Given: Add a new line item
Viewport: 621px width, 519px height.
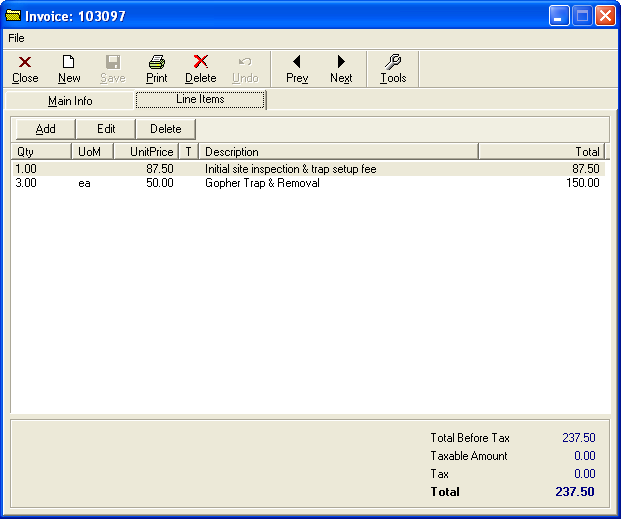Looking at the screenshot, I should [46, 129].
